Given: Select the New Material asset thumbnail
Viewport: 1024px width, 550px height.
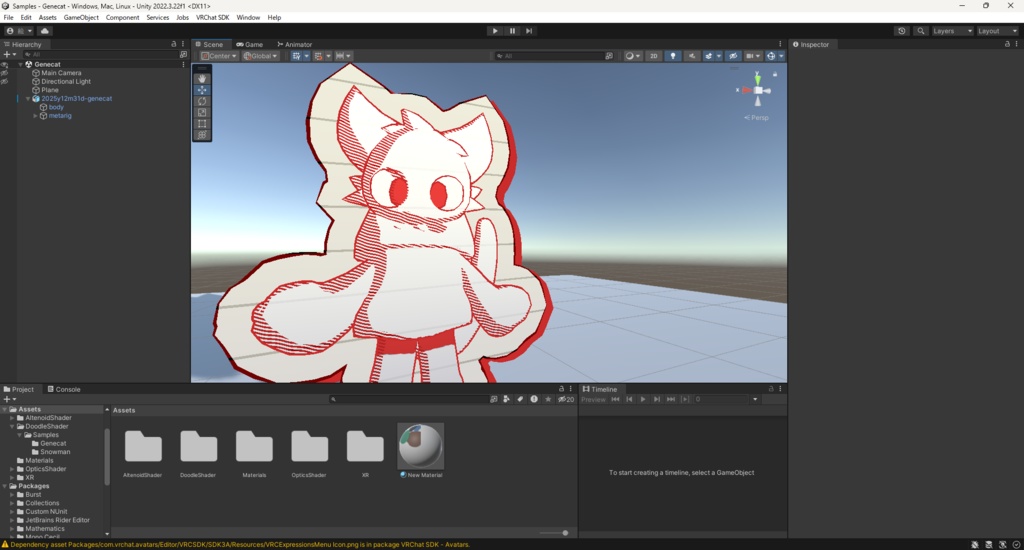Looking at the screenshot, I should click(x=421, y=445).
